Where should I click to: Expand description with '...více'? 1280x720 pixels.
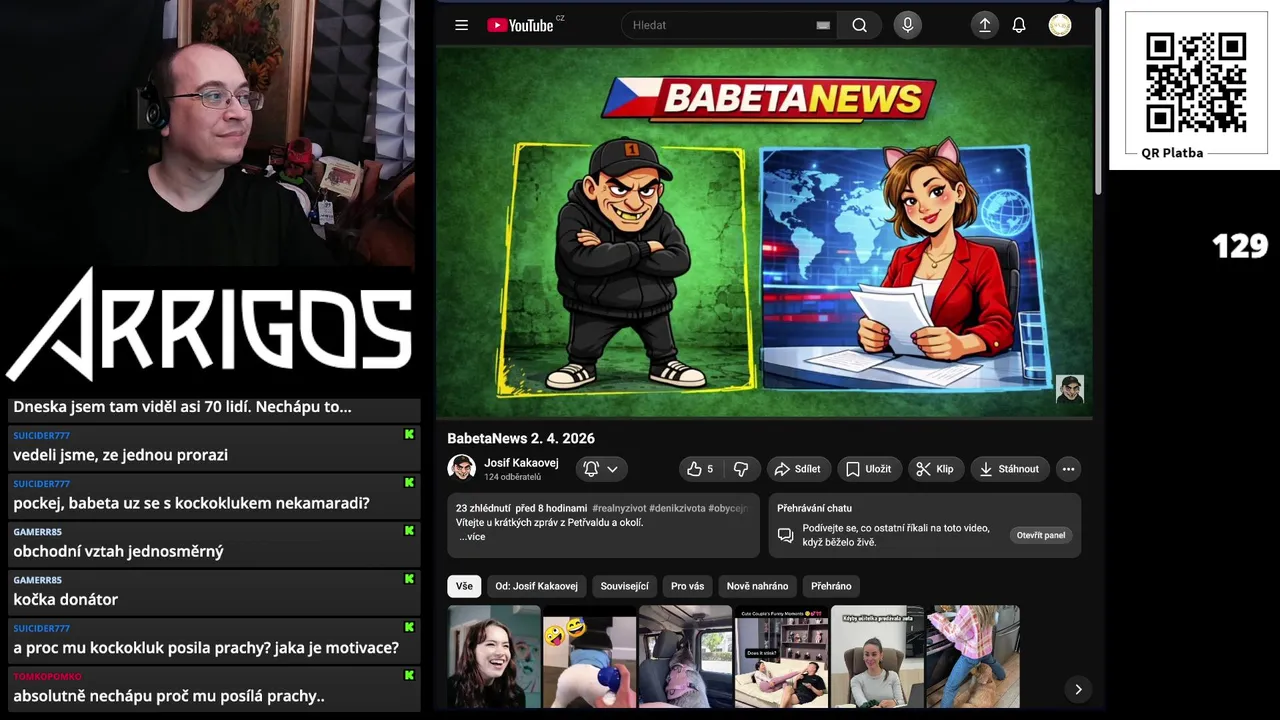tap(472, 537)
